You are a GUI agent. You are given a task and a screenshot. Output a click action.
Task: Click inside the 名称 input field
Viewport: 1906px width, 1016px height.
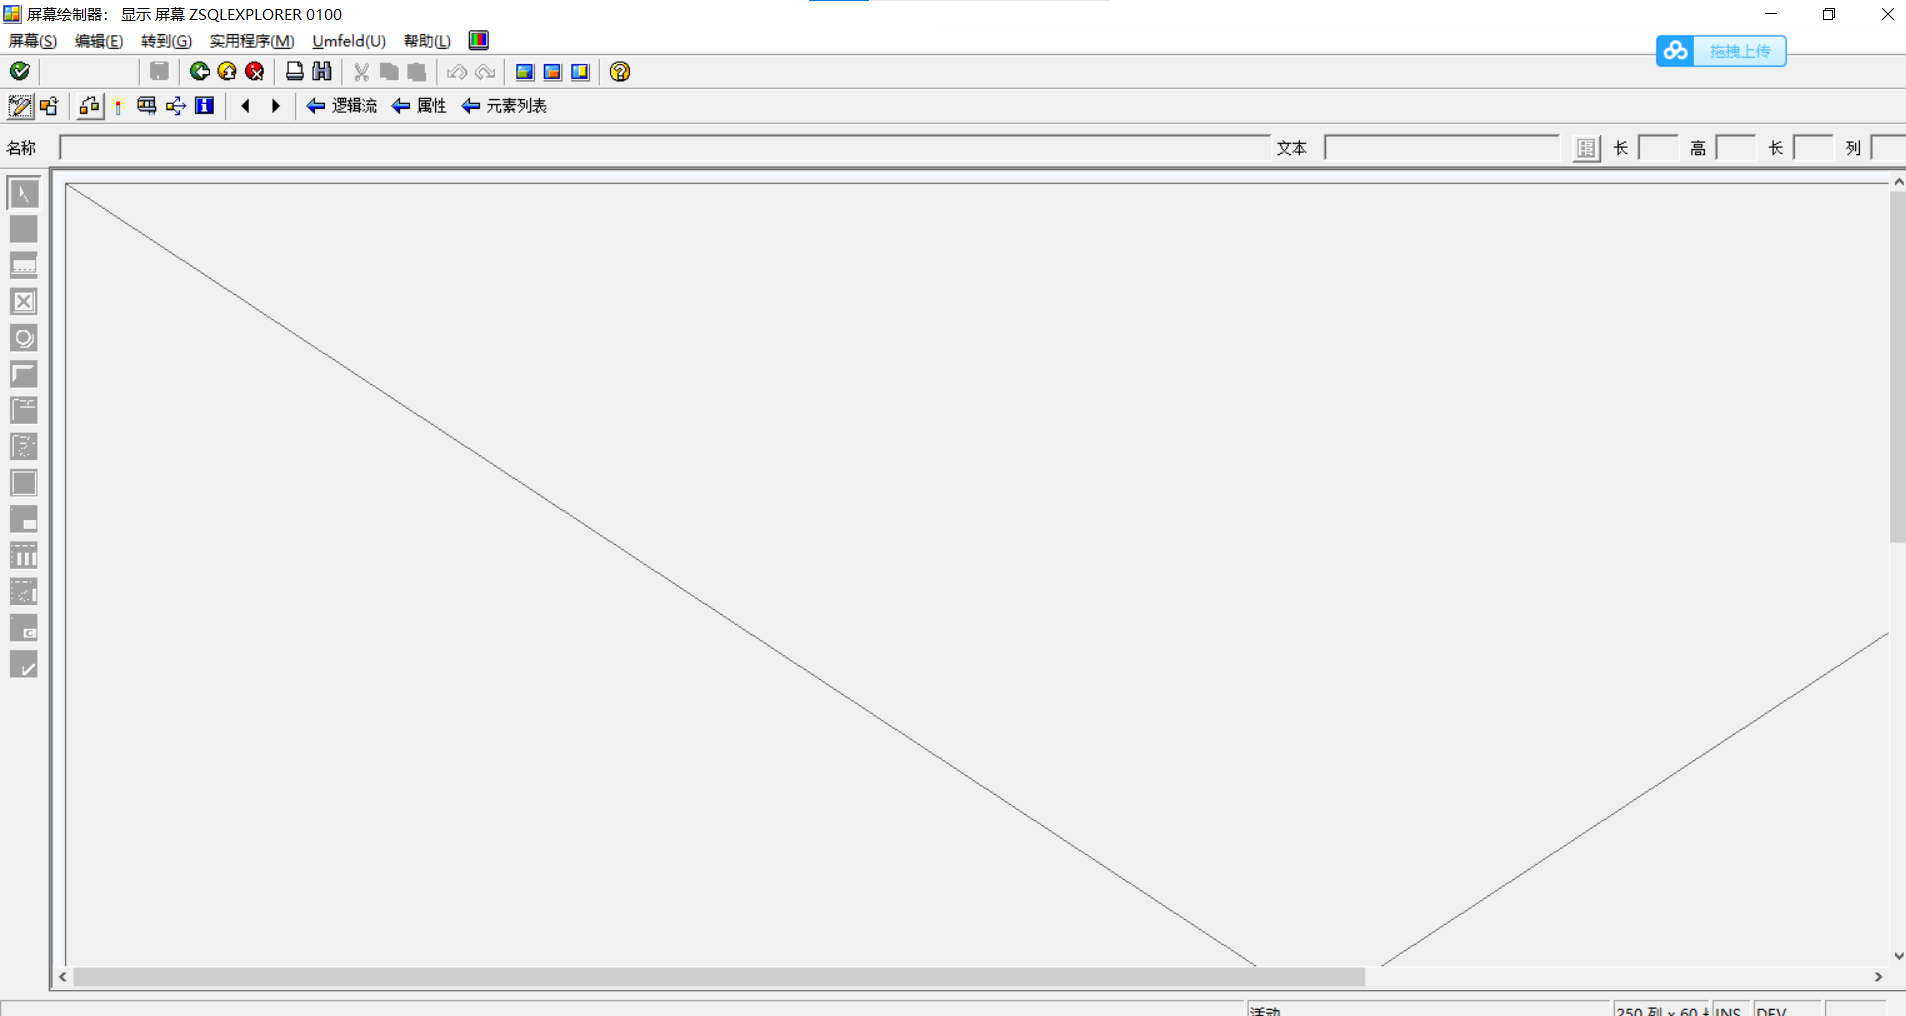point(660,147)
